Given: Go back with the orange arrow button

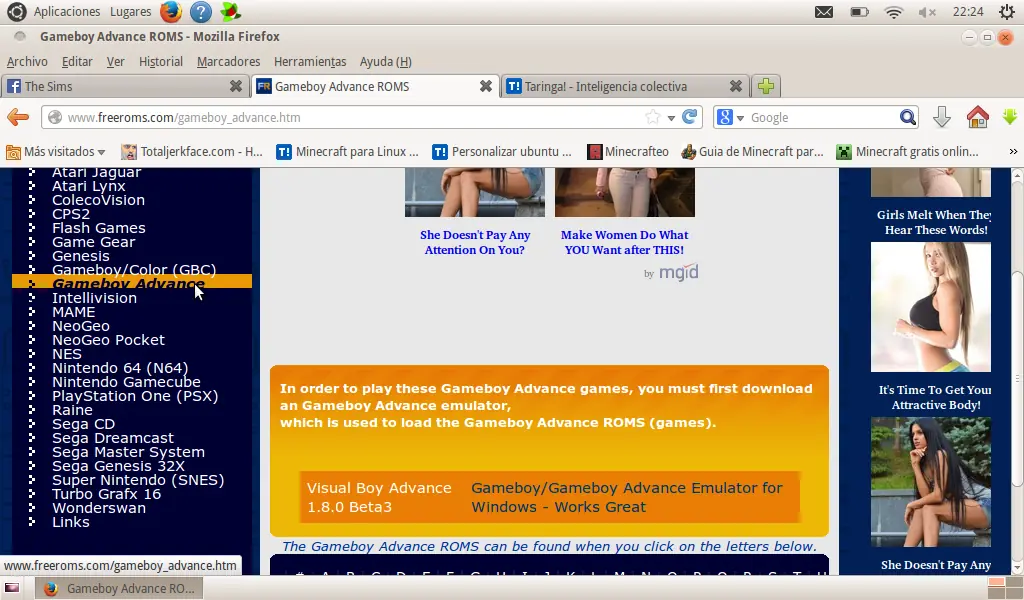Looking at the screenshot, I should 18,118.
